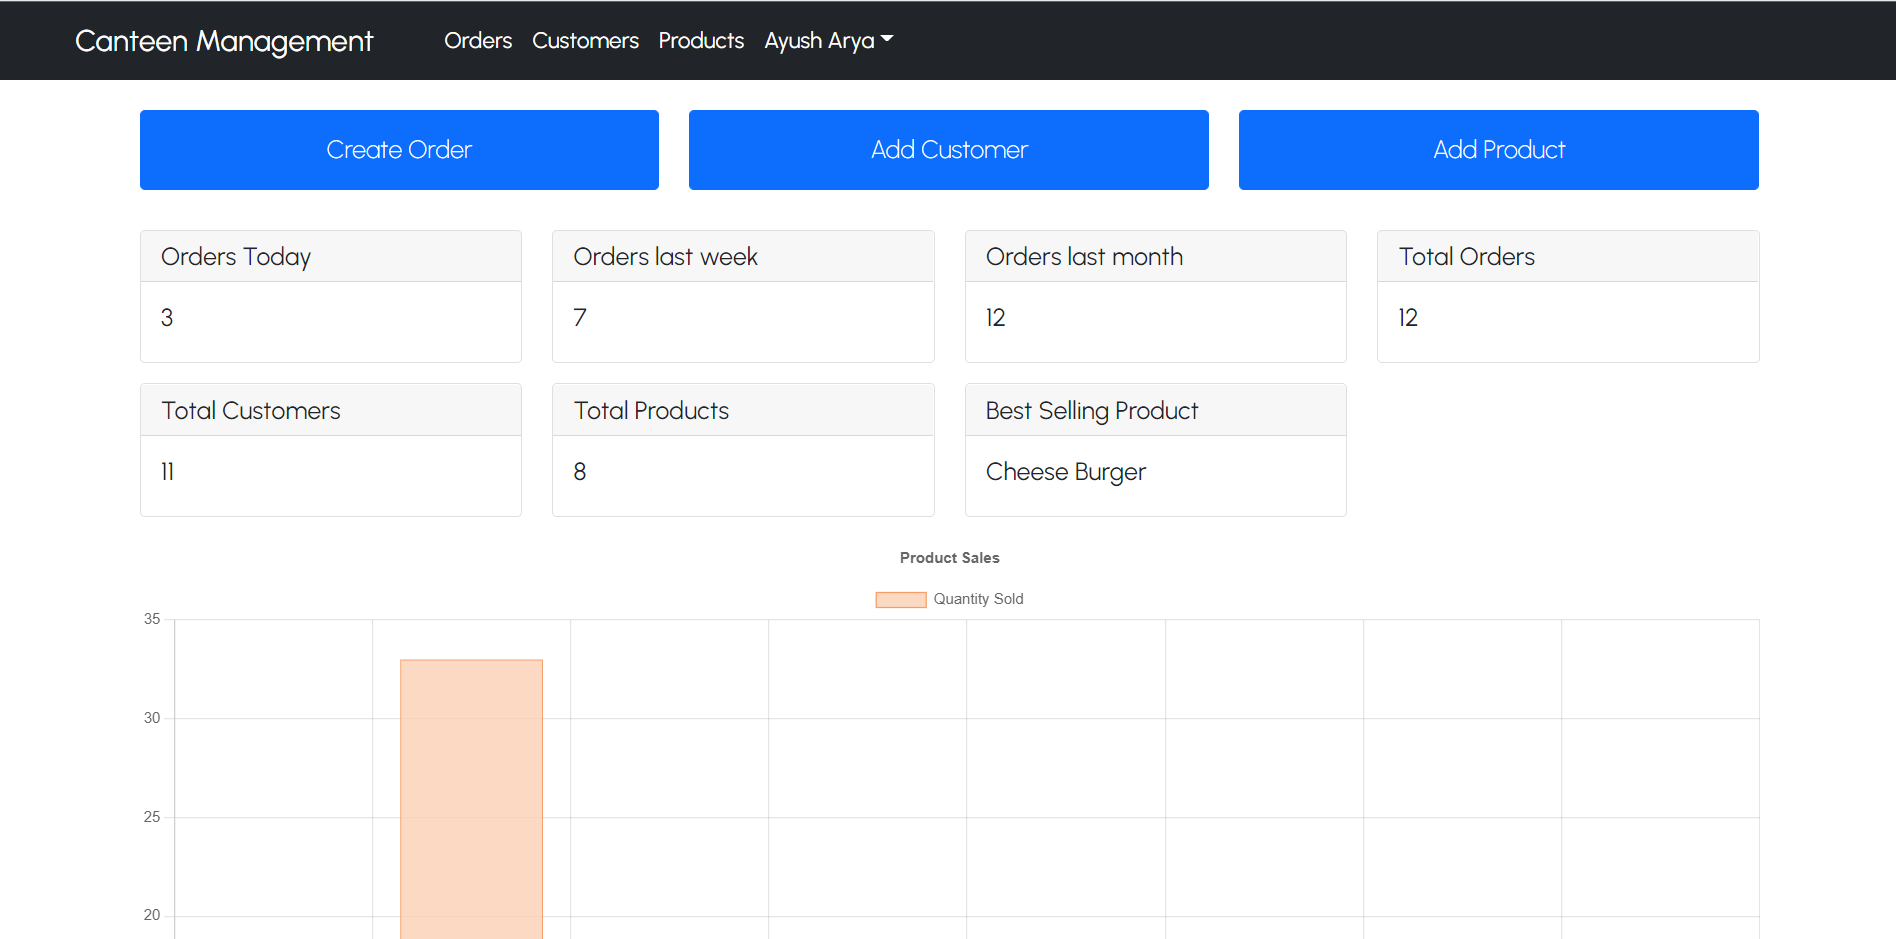The image size is (1896, 939).
Task: Open the Best Selling Product card
Action: 1155,449
